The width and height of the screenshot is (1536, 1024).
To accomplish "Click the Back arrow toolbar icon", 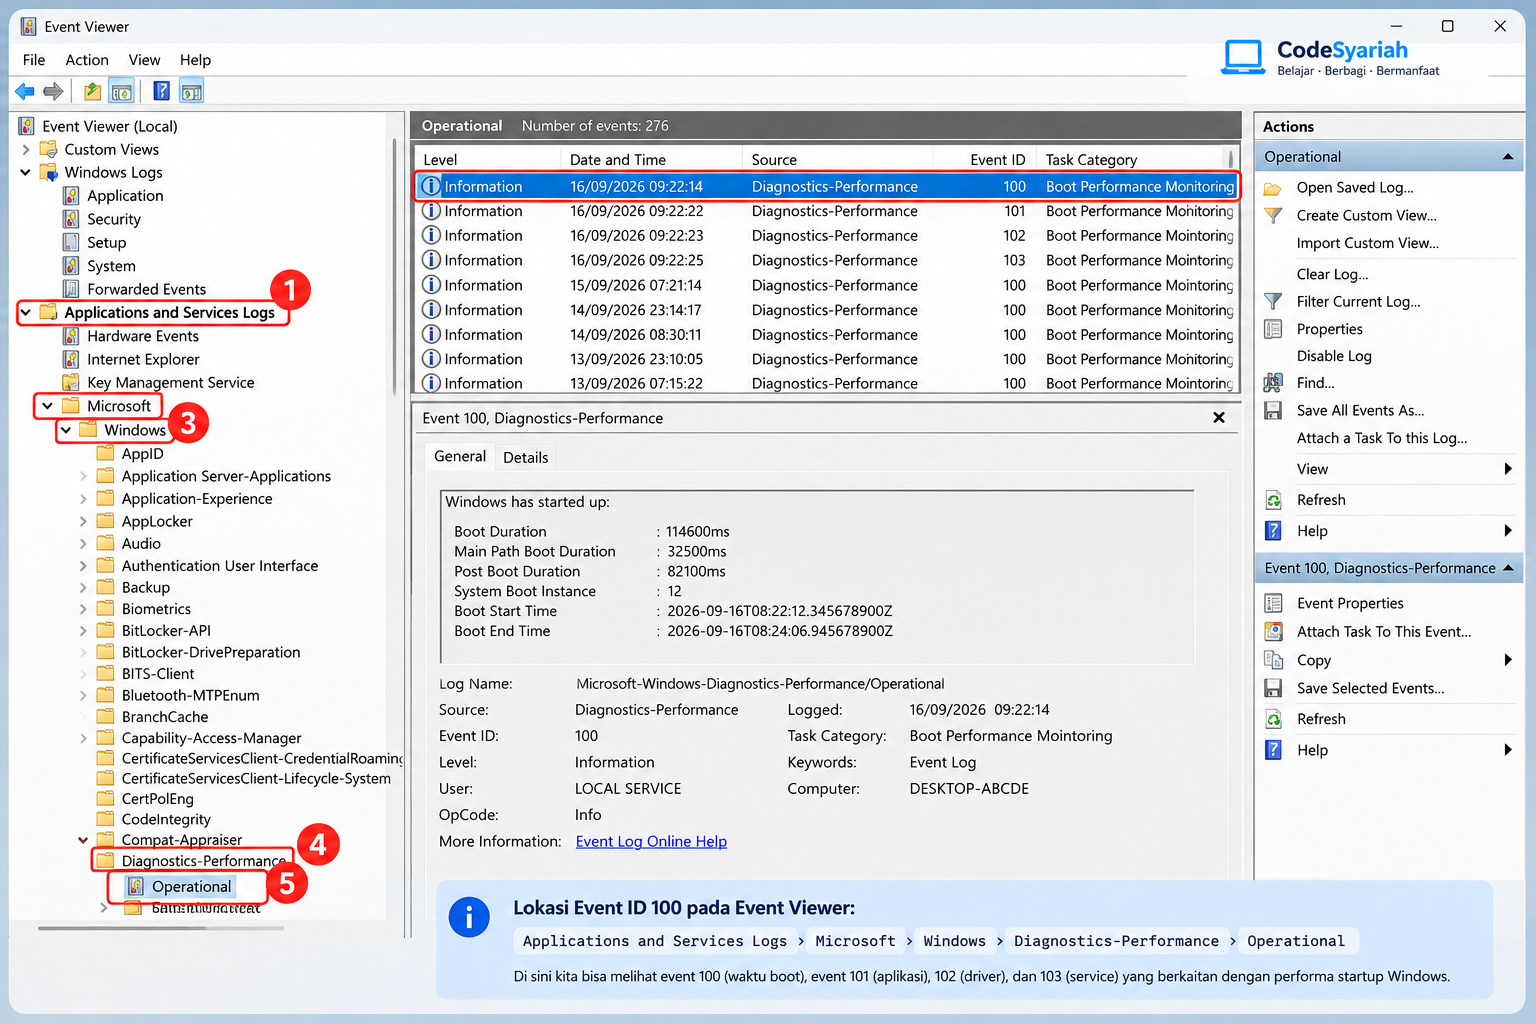I will (x=25, y=92).
